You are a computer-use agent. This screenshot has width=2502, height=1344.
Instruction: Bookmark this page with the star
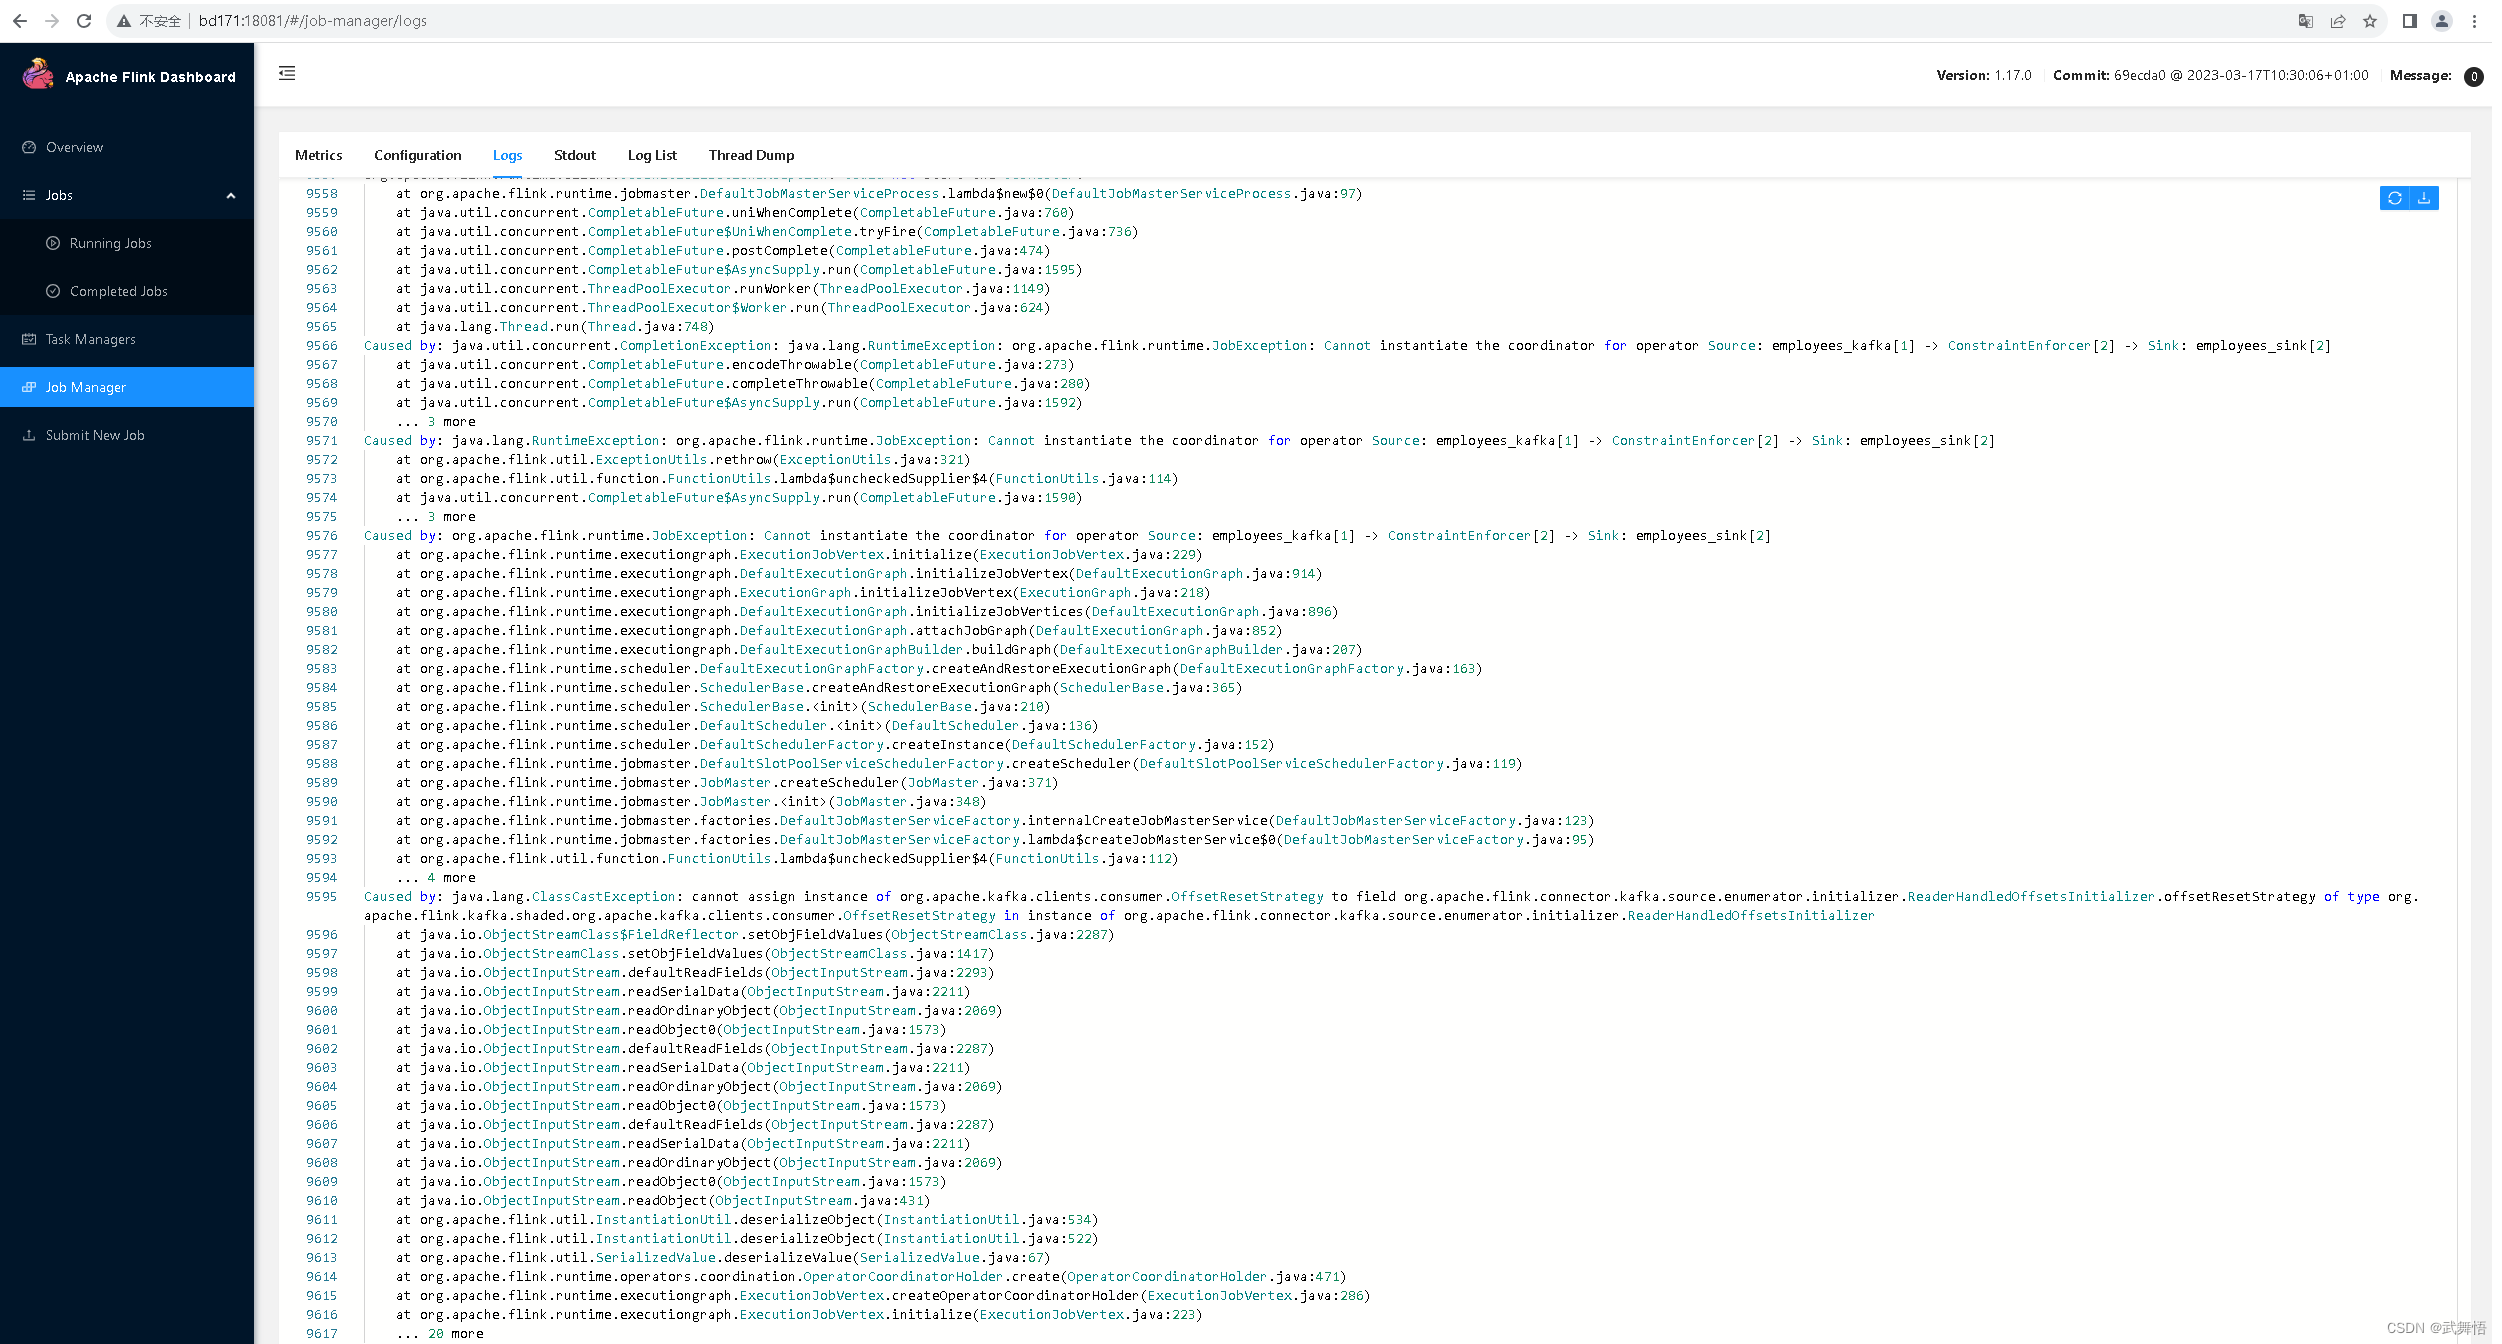pos(2371,21)
